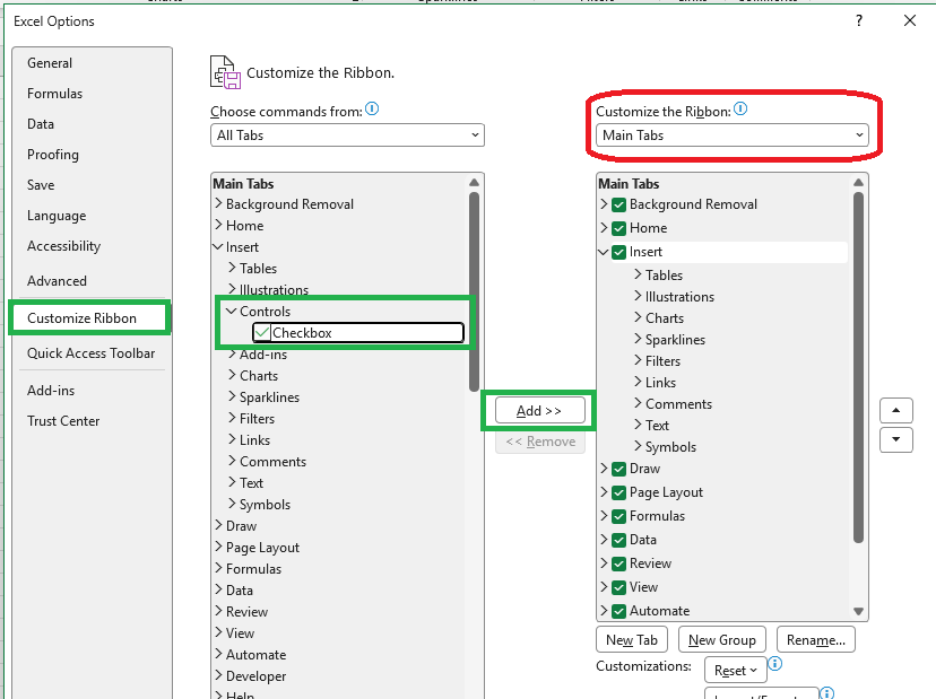This screenshot has height=699, width=936.
Task: Toggle the Page Layout tab checkbox
Action: 619,493
